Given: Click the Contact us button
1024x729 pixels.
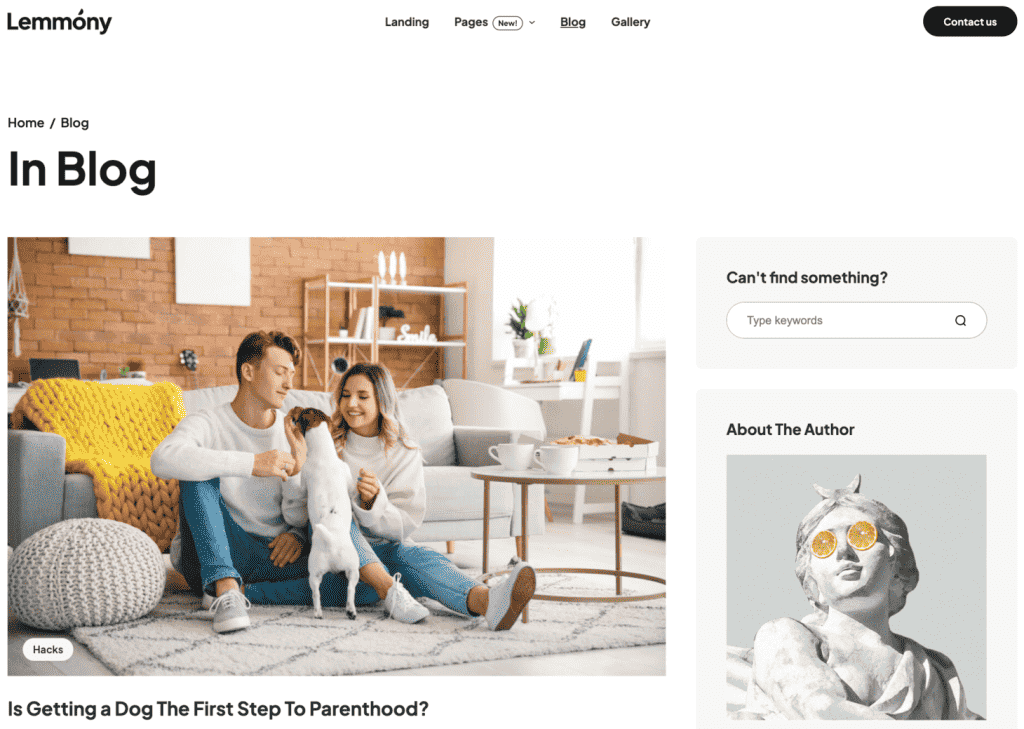Looking at the screenshot, I should pos(970,22).
